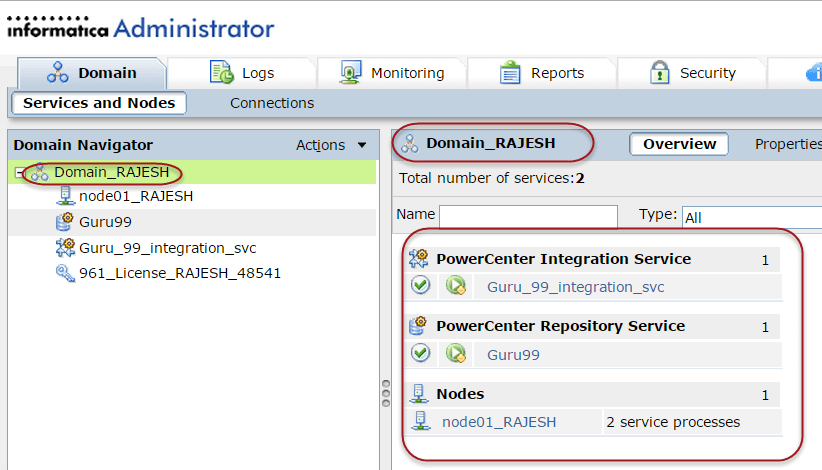Click the green checkmark status for Guru99 service
822x470 pixels.
pos(421,354)
